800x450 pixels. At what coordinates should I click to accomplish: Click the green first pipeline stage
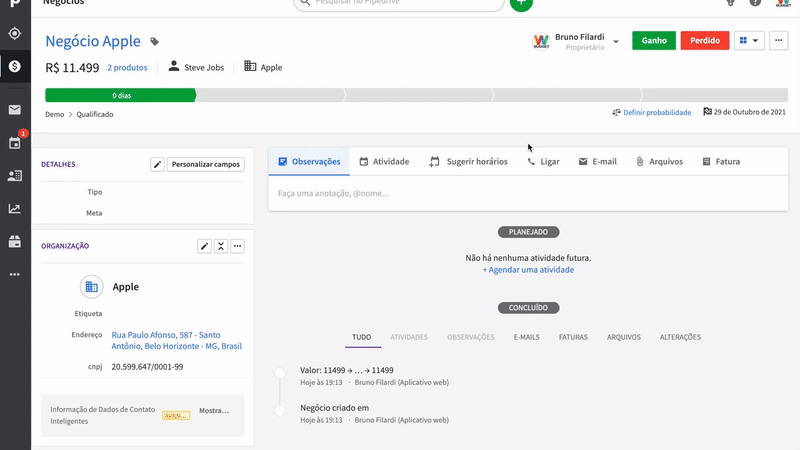121,95
